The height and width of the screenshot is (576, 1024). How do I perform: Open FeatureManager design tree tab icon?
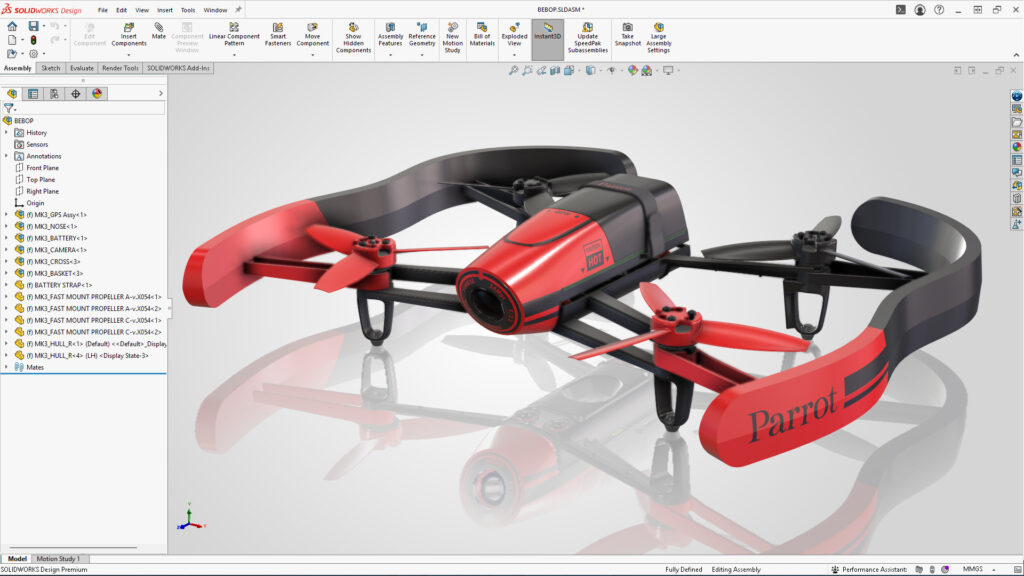point(12,94)
